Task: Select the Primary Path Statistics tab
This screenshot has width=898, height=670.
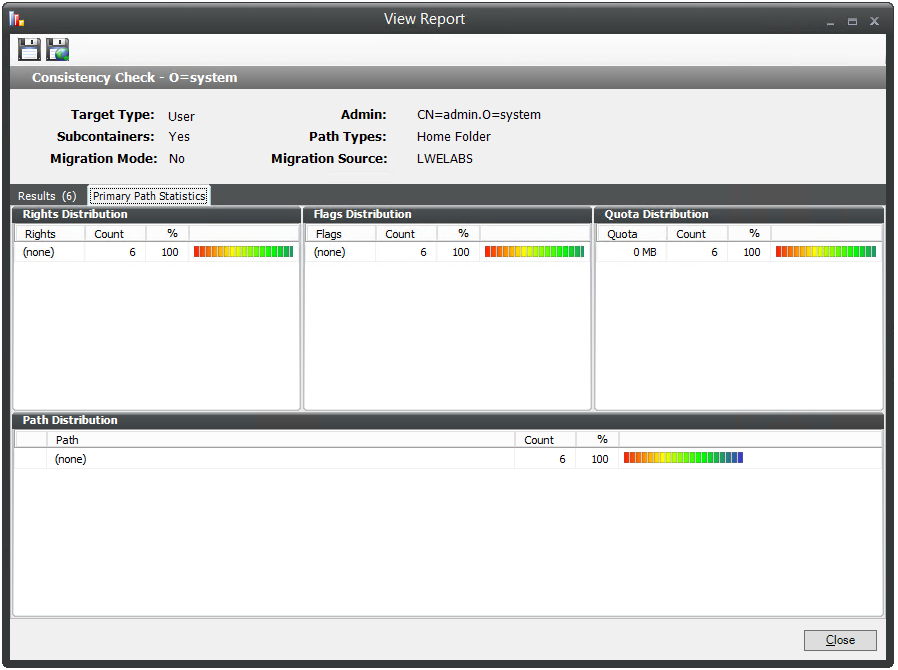Action: [149, 196]
